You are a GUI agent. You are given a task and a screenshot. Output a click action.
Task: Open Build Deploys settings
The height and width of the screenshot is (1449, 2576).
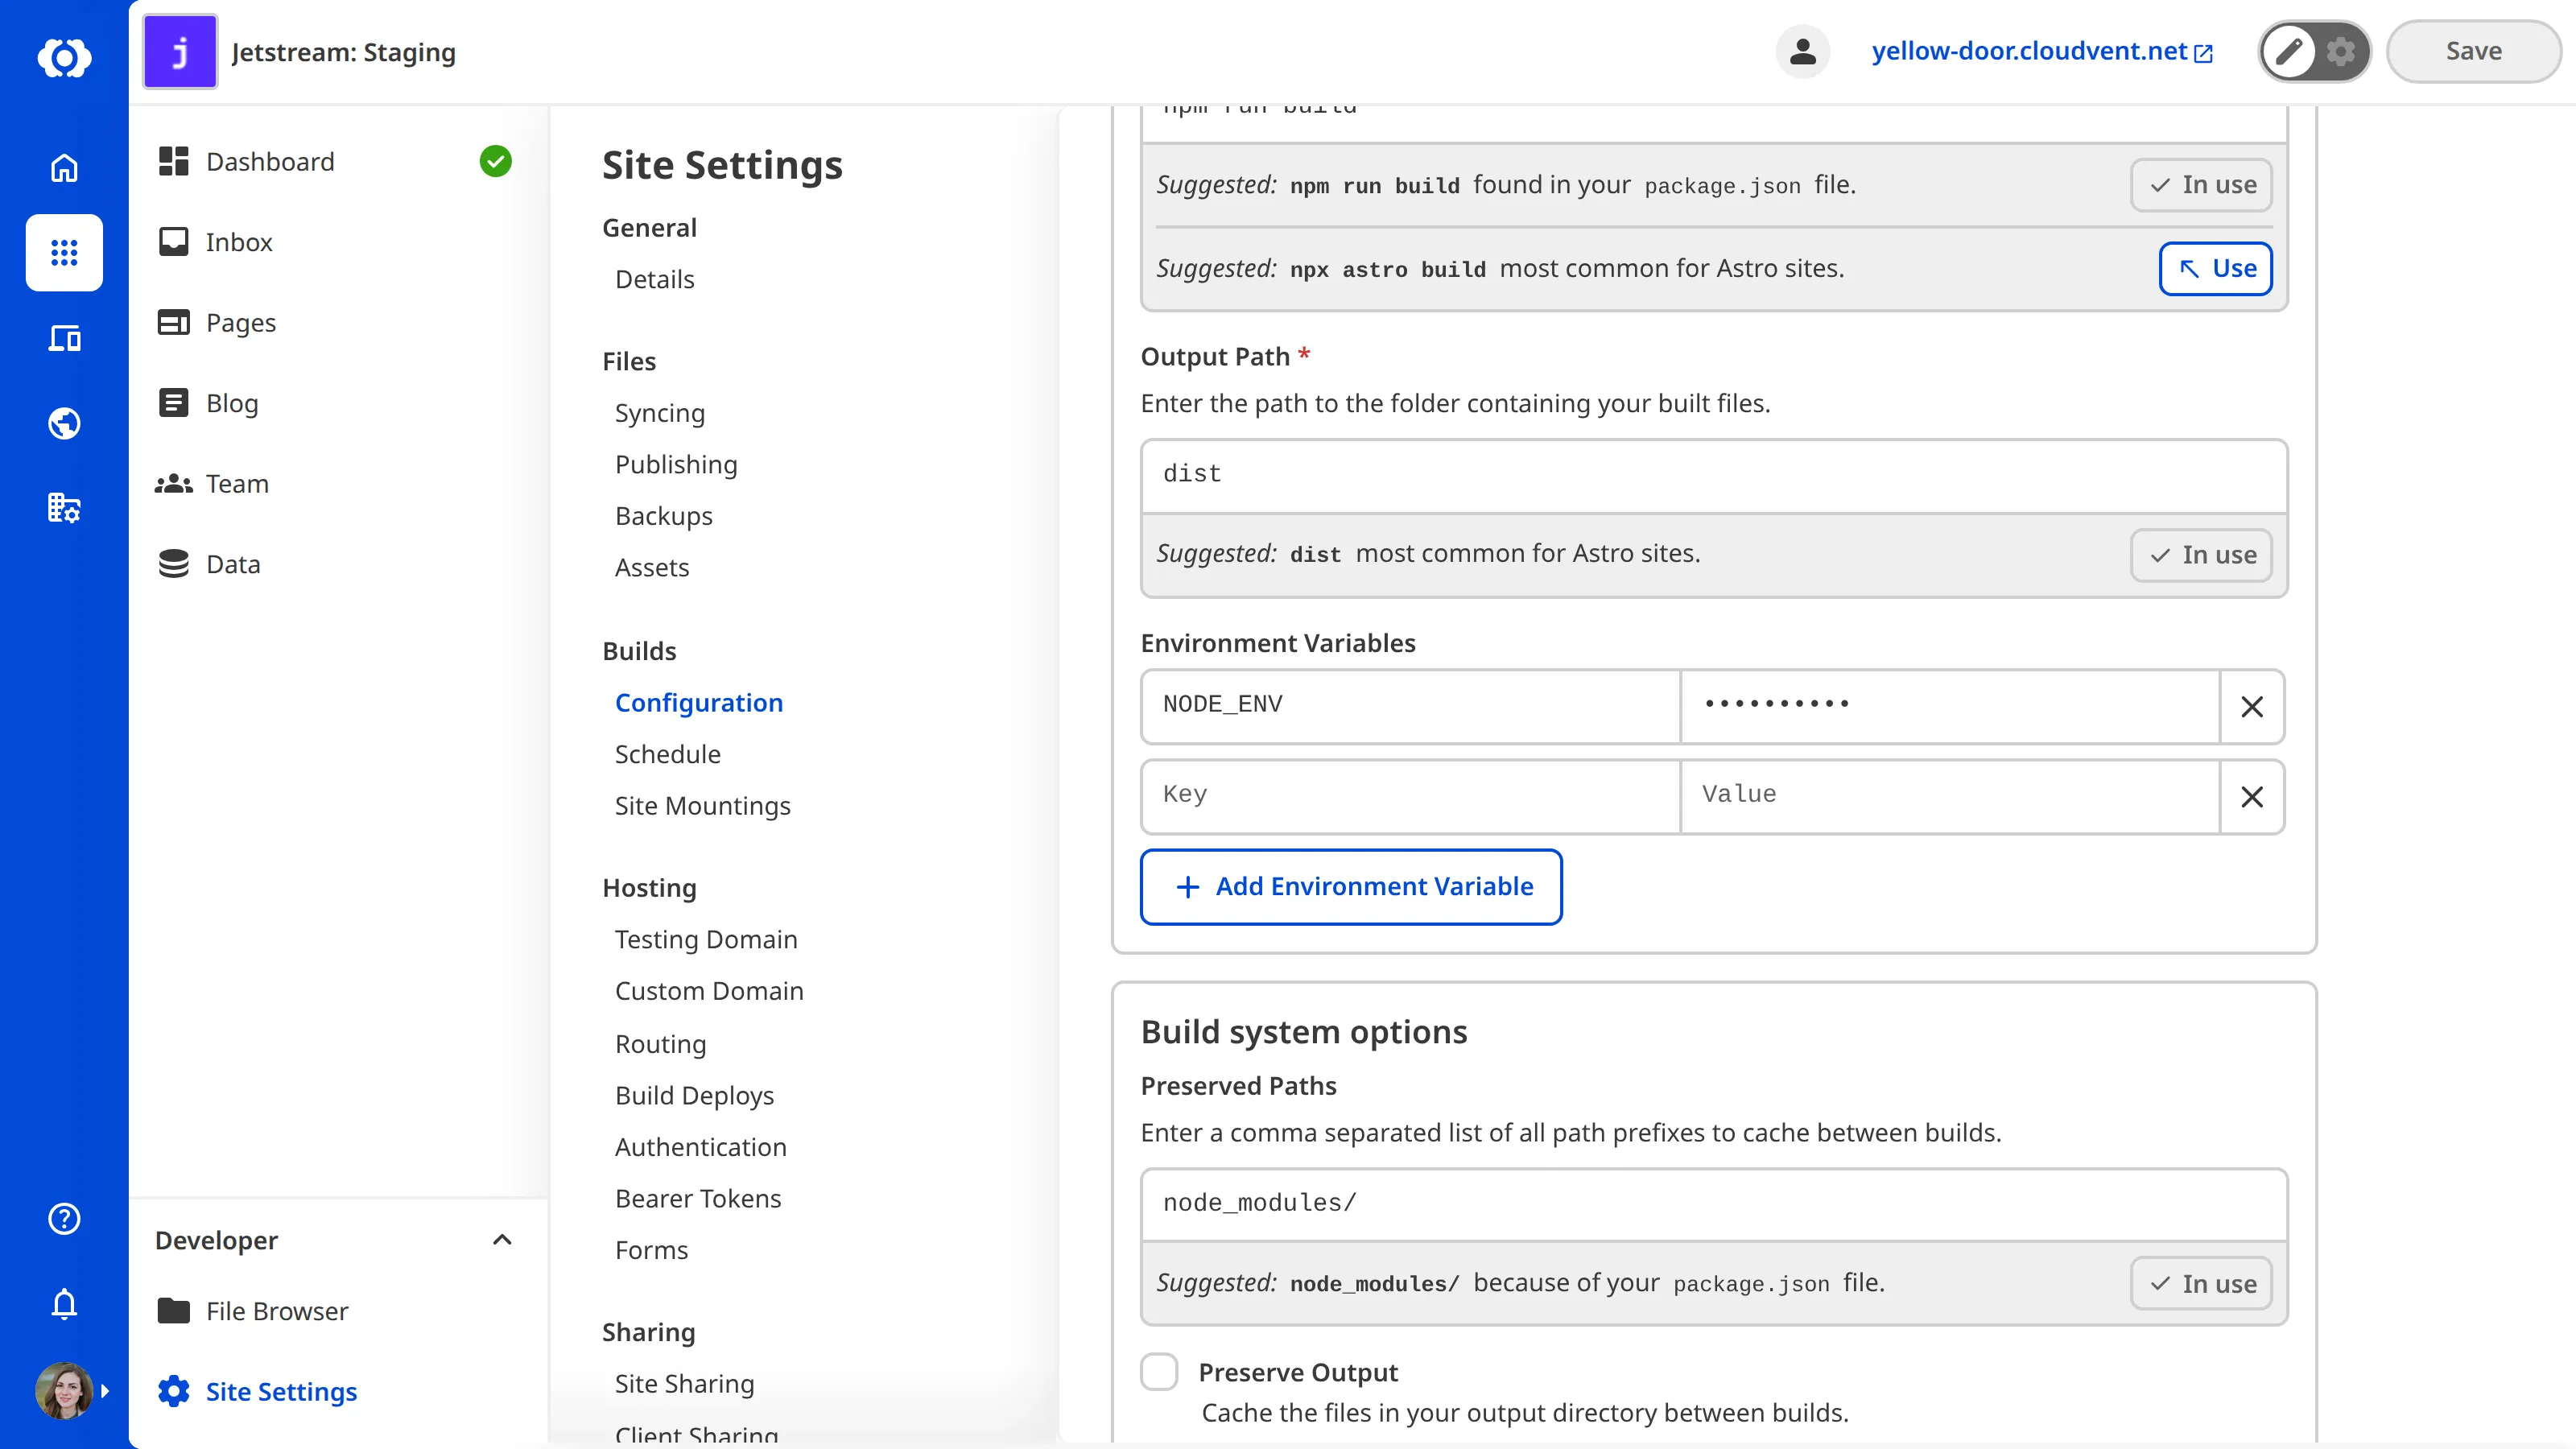pos(694,1095)
